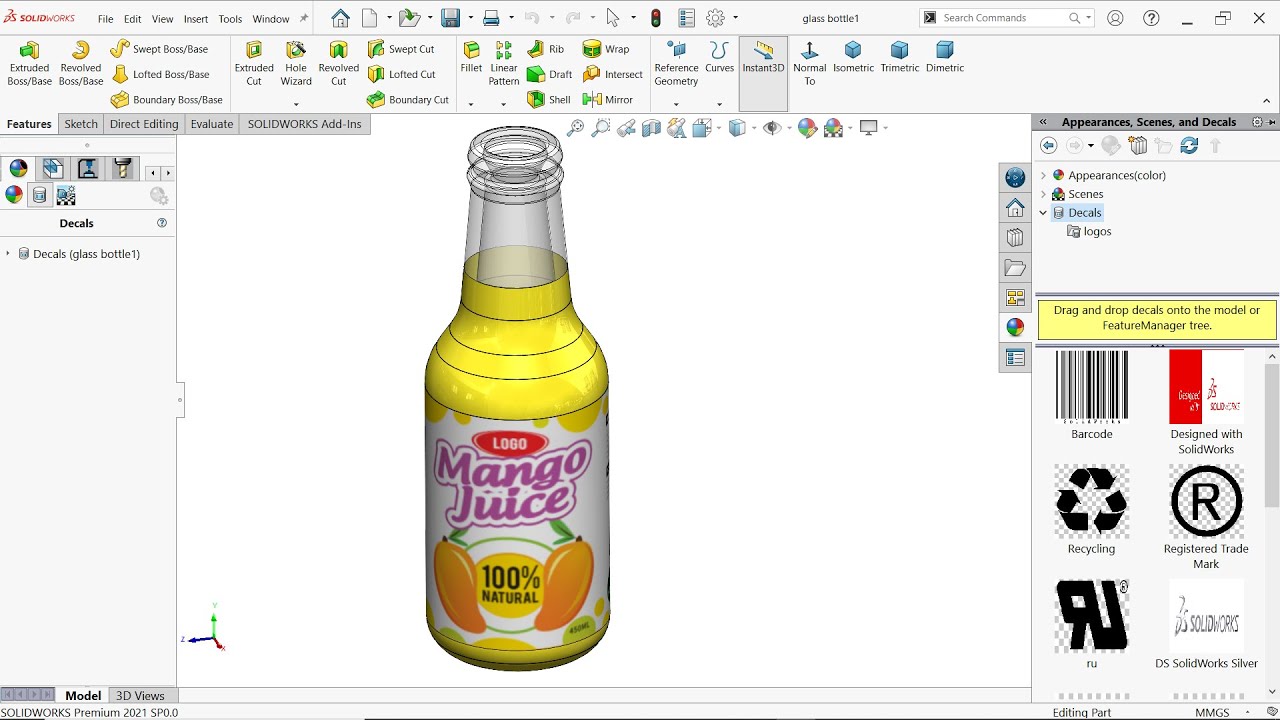Toggle the traffic-light Rebuild icon
Viewport: 1280px width, 720px height.
tap(656, 18)
